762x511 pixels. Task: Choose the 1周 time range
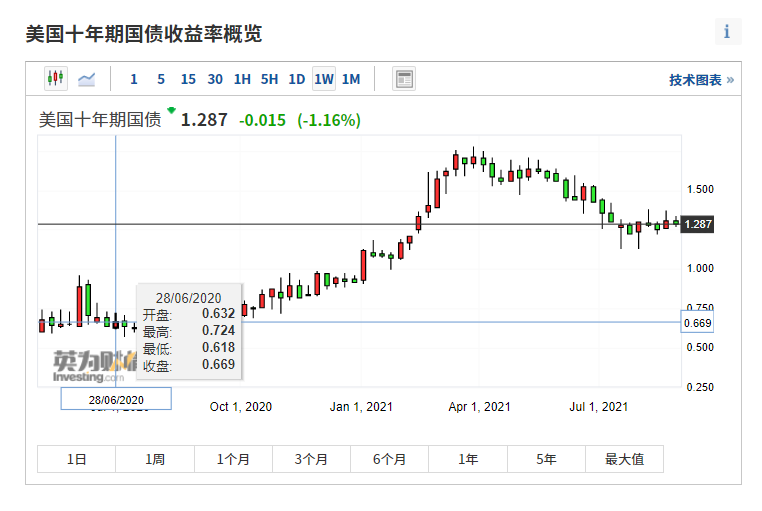[x=155, y=459]
